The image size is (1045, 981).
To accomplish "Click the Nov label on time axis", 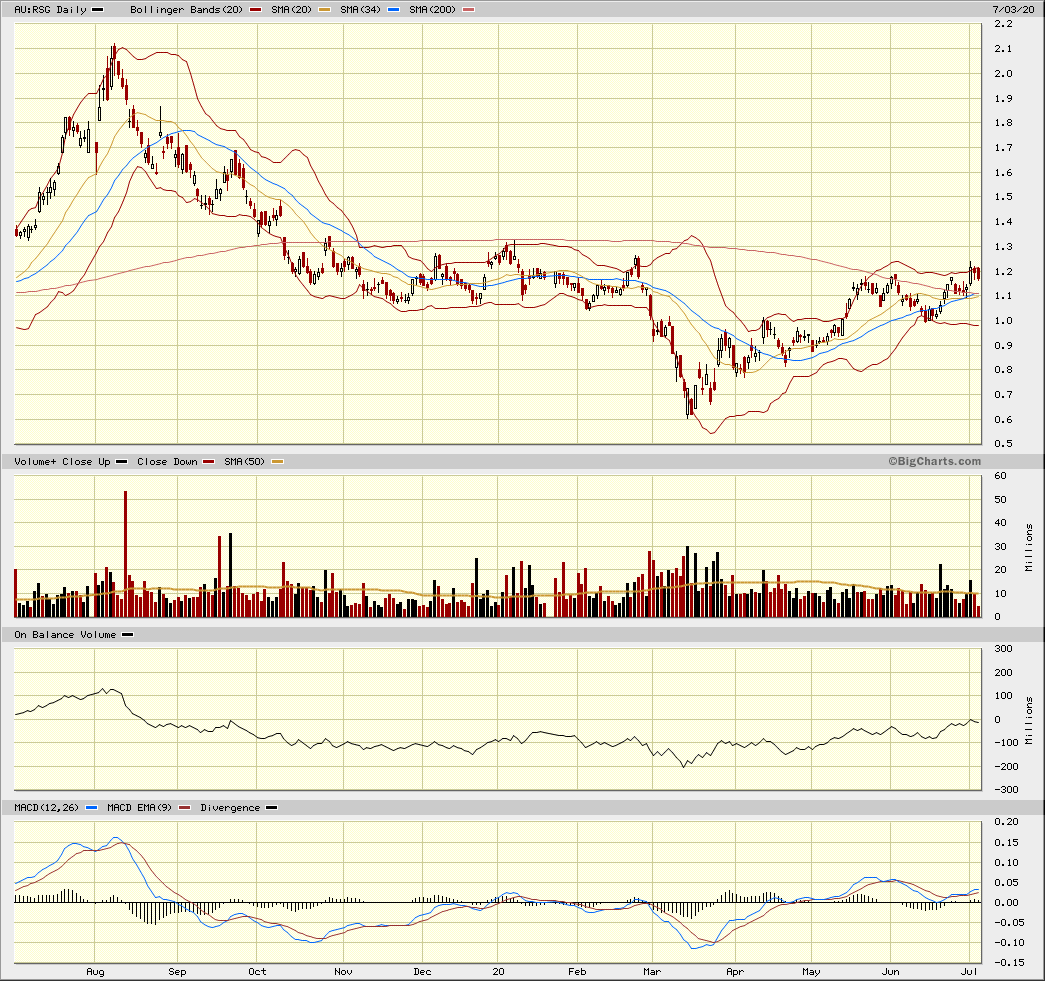I will point(343,972).
